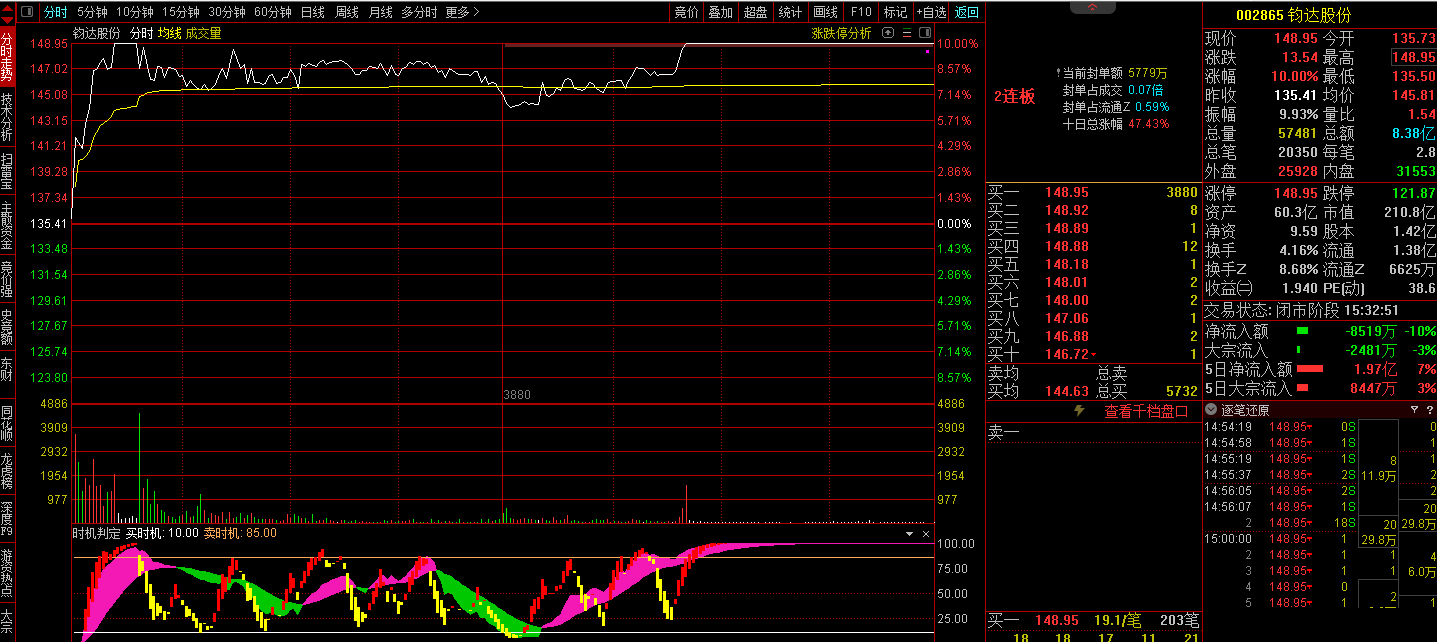
Task: Expand the 逐笔还原 dropdown circle arrow
Action: [1211, 410]
